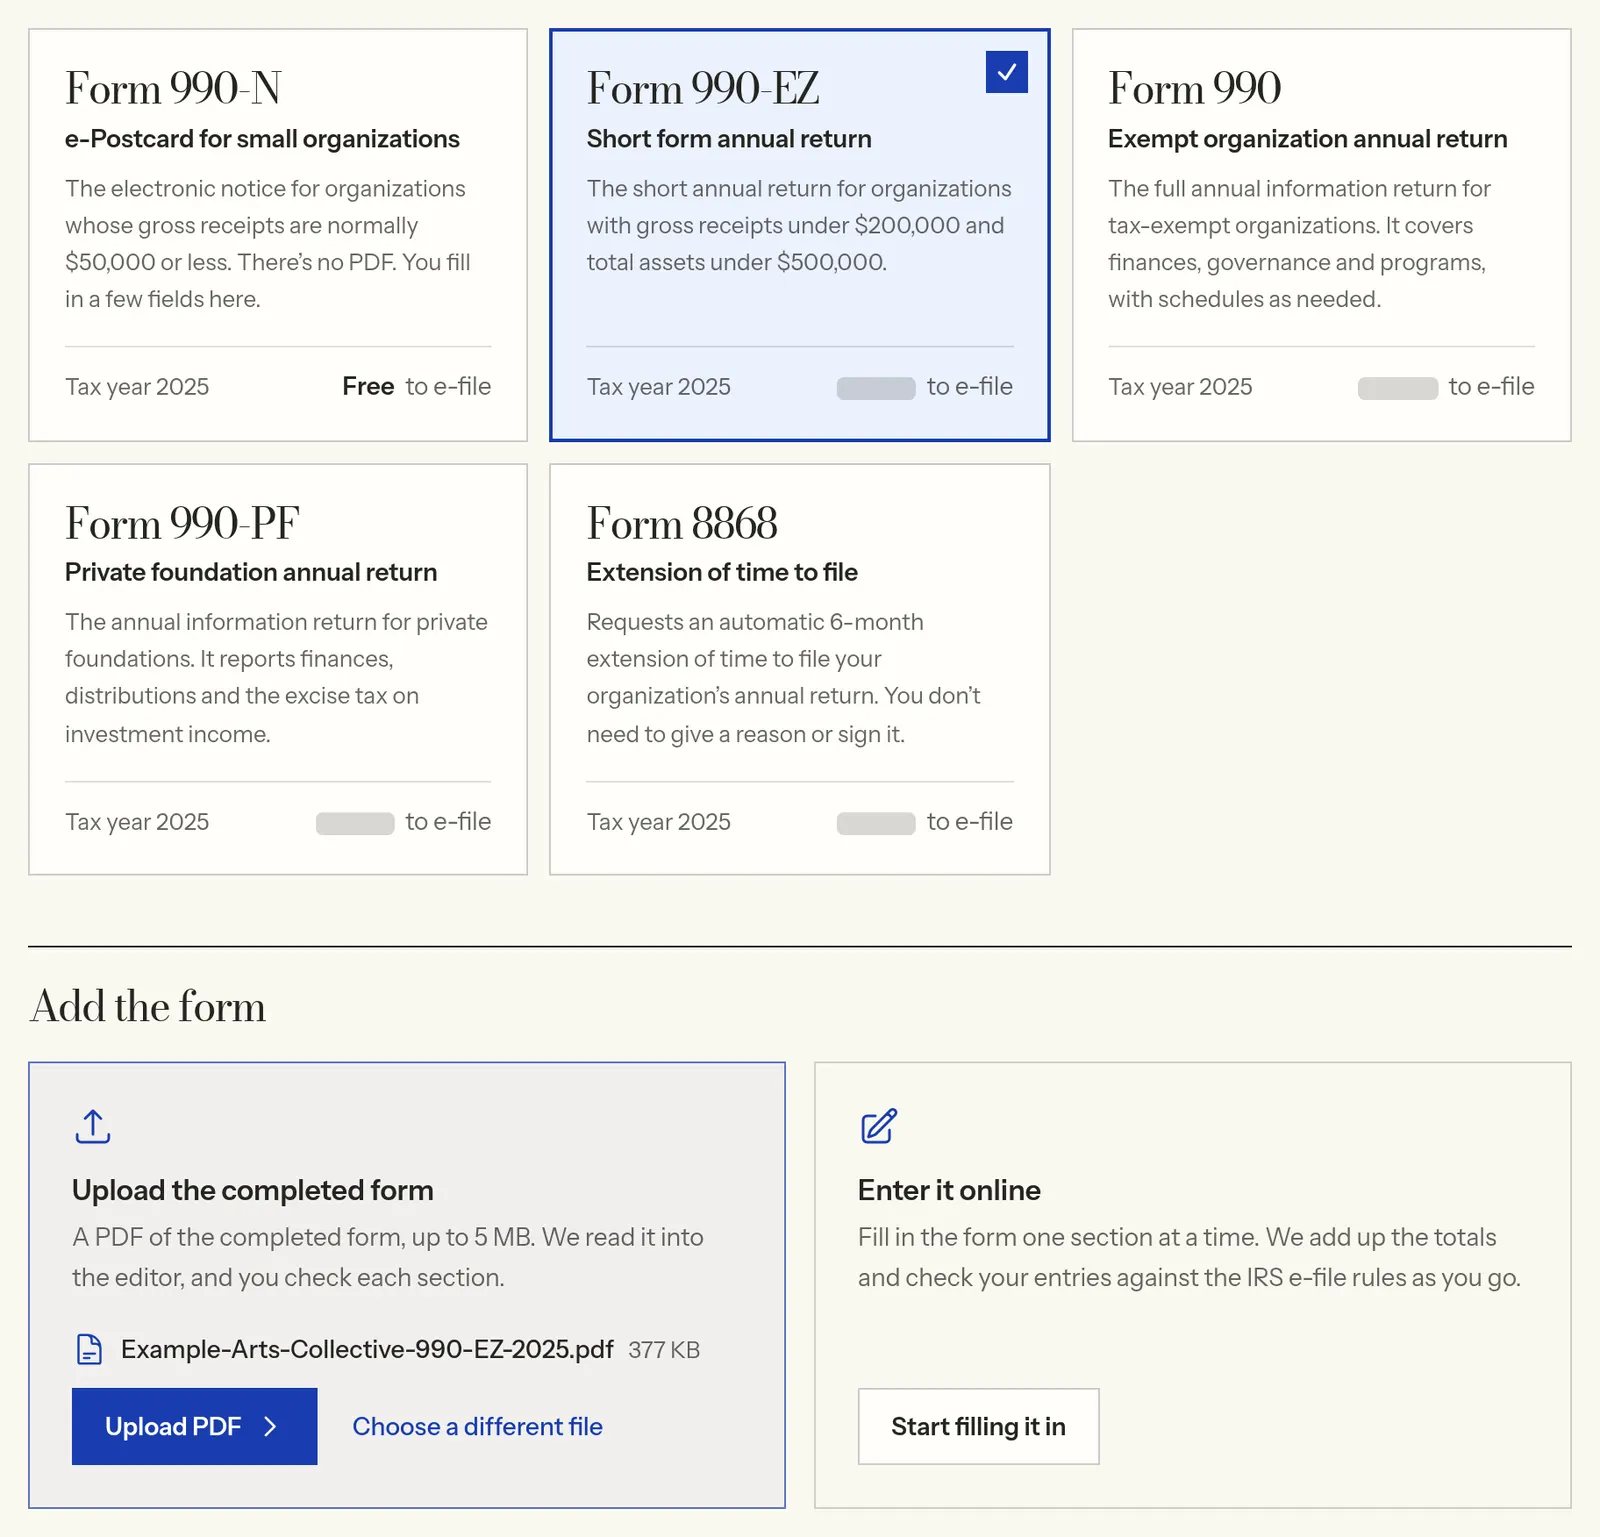Viewport: 1600px width, 1537px height.
Task: Click 'to e-file' text on Form 990
Action: [1491, 386]
